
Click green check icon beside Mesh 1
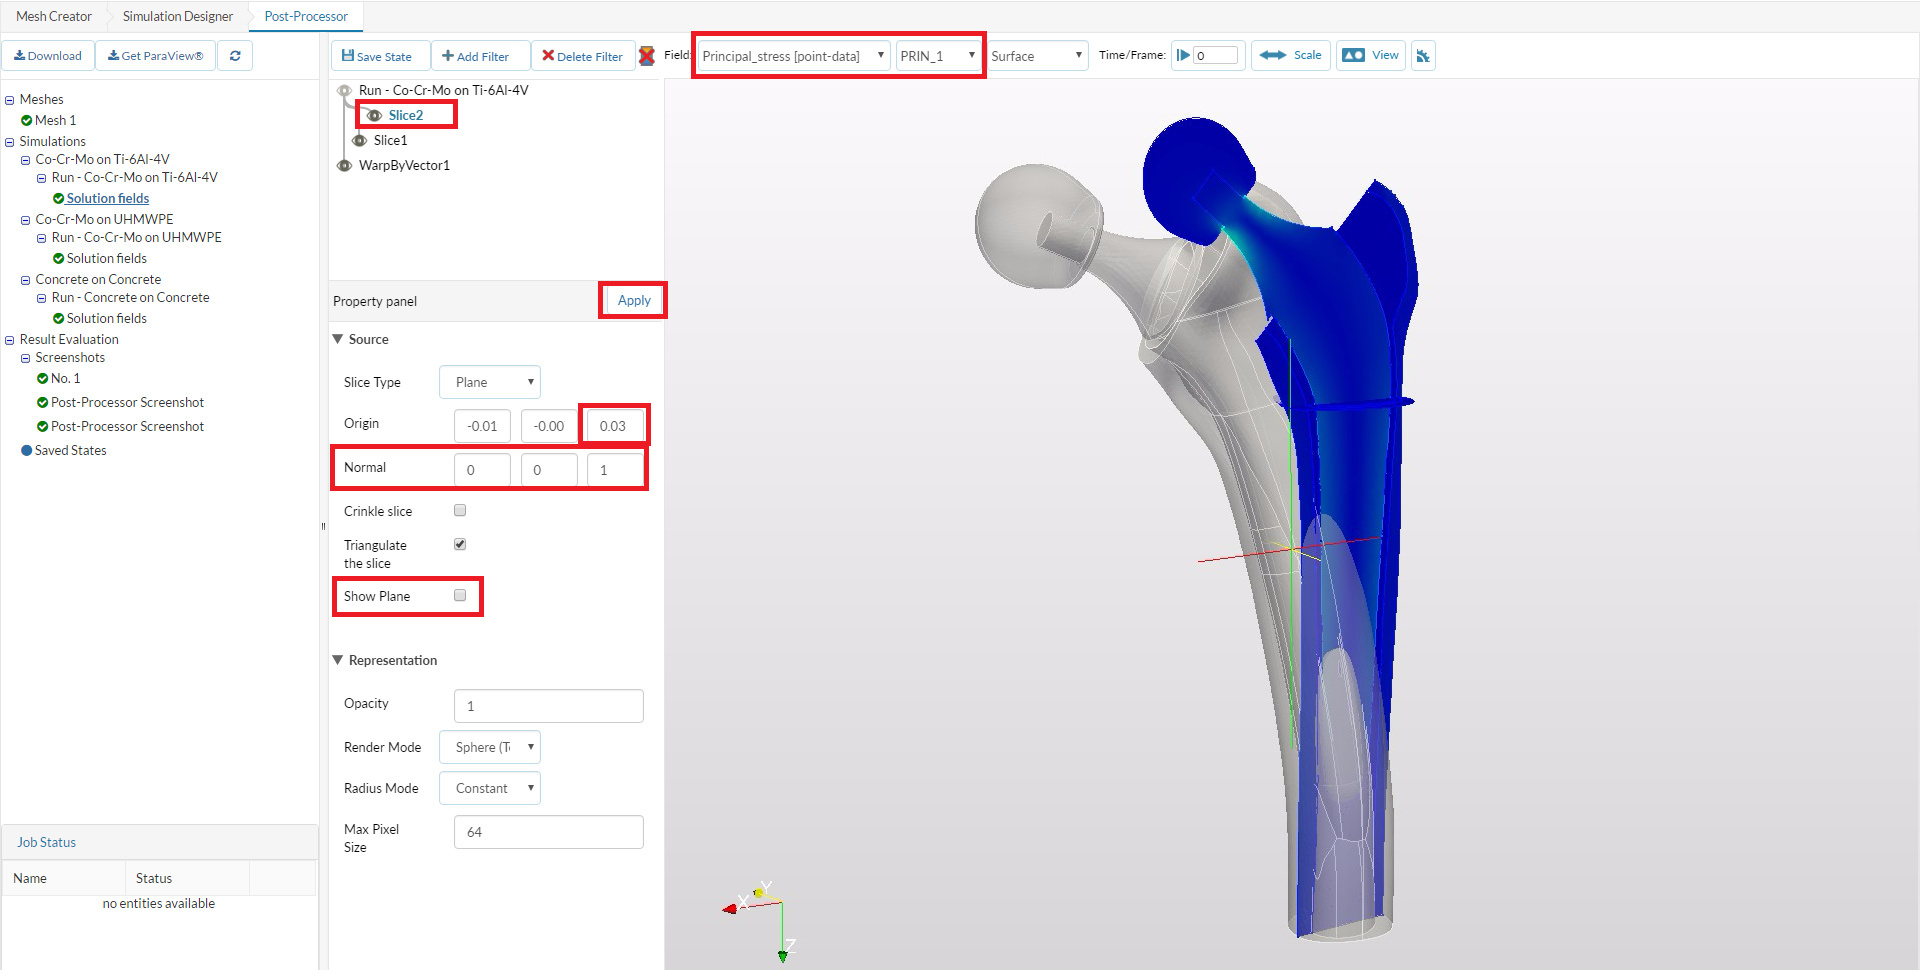click(x=27, y=120)
